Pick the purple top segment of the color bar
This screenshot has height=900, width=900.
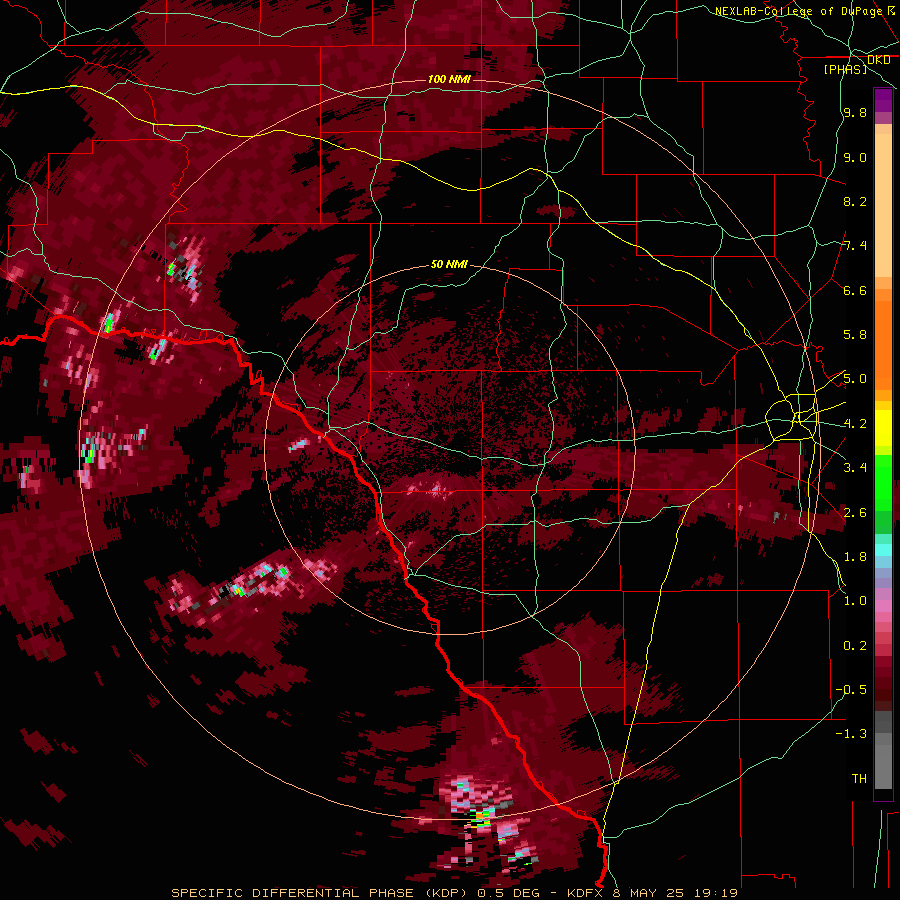tap(883, 100)
